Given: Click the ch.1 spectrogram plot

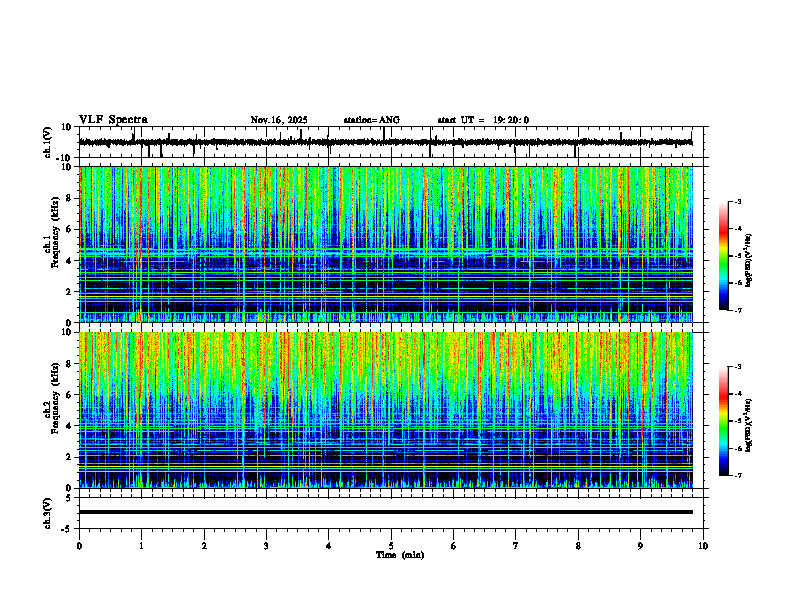Looking at the screenshot, I should 386,244.
